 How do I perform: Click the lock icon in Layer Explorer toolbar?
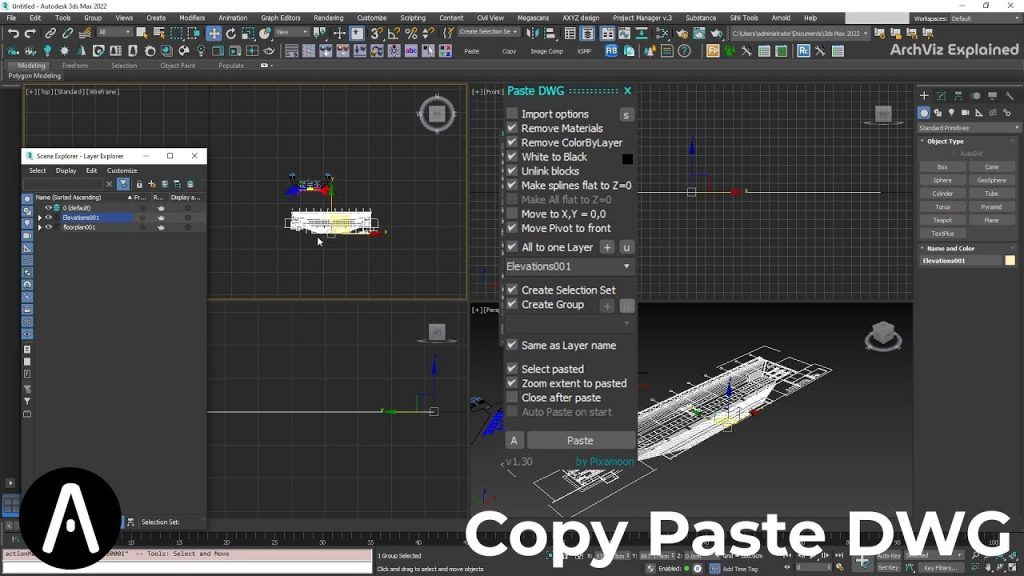[x=139, y=184]
